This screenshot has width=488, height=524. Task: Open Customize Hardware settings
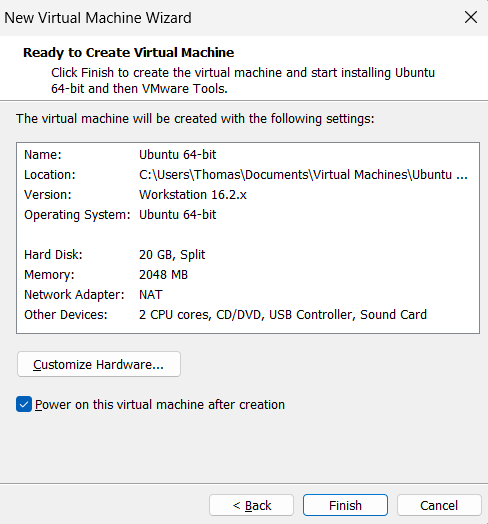coord(99,364)
